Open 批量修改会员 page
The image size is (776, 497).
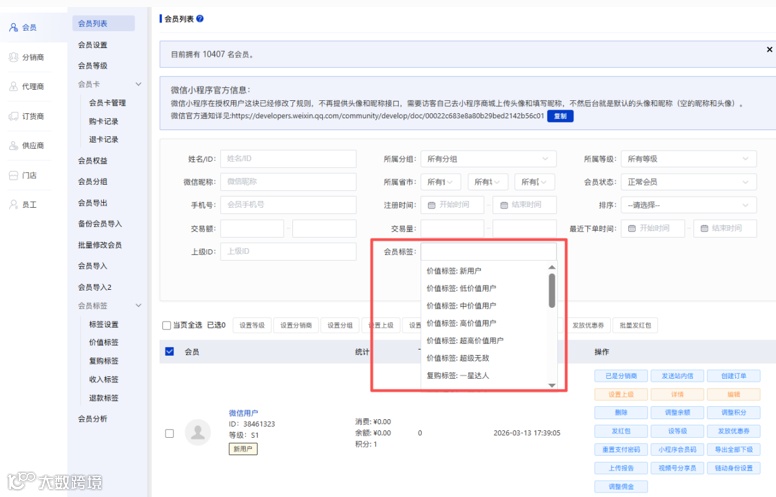99,245
